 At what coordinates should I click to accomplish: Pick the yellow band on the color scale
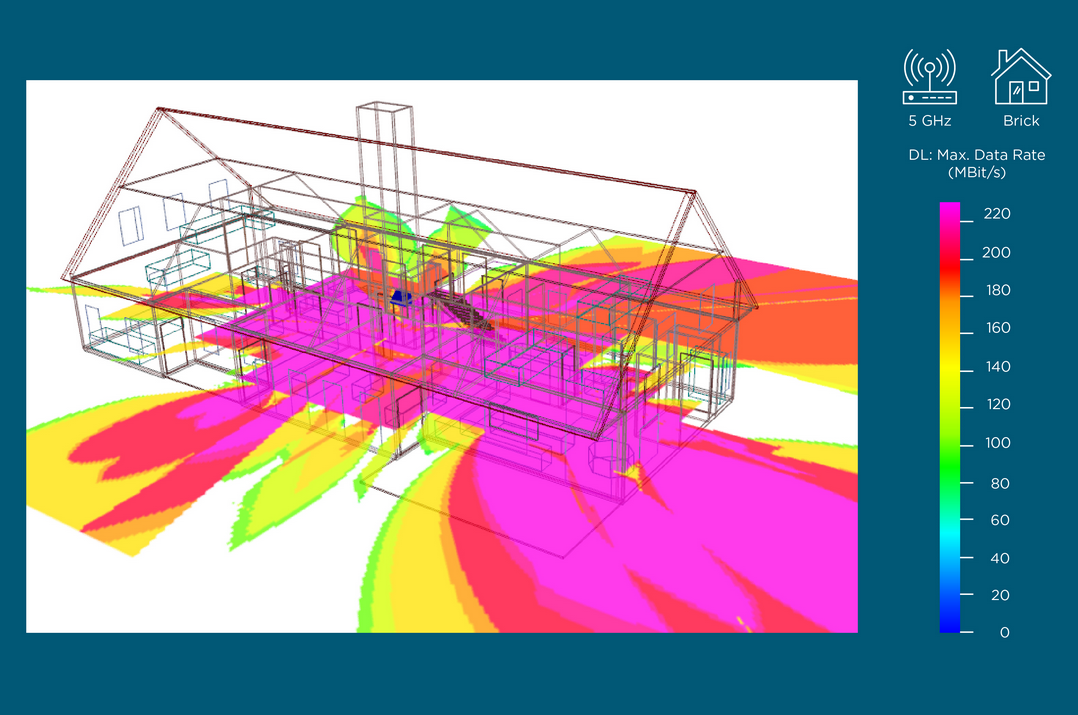(x=949, y=367)
